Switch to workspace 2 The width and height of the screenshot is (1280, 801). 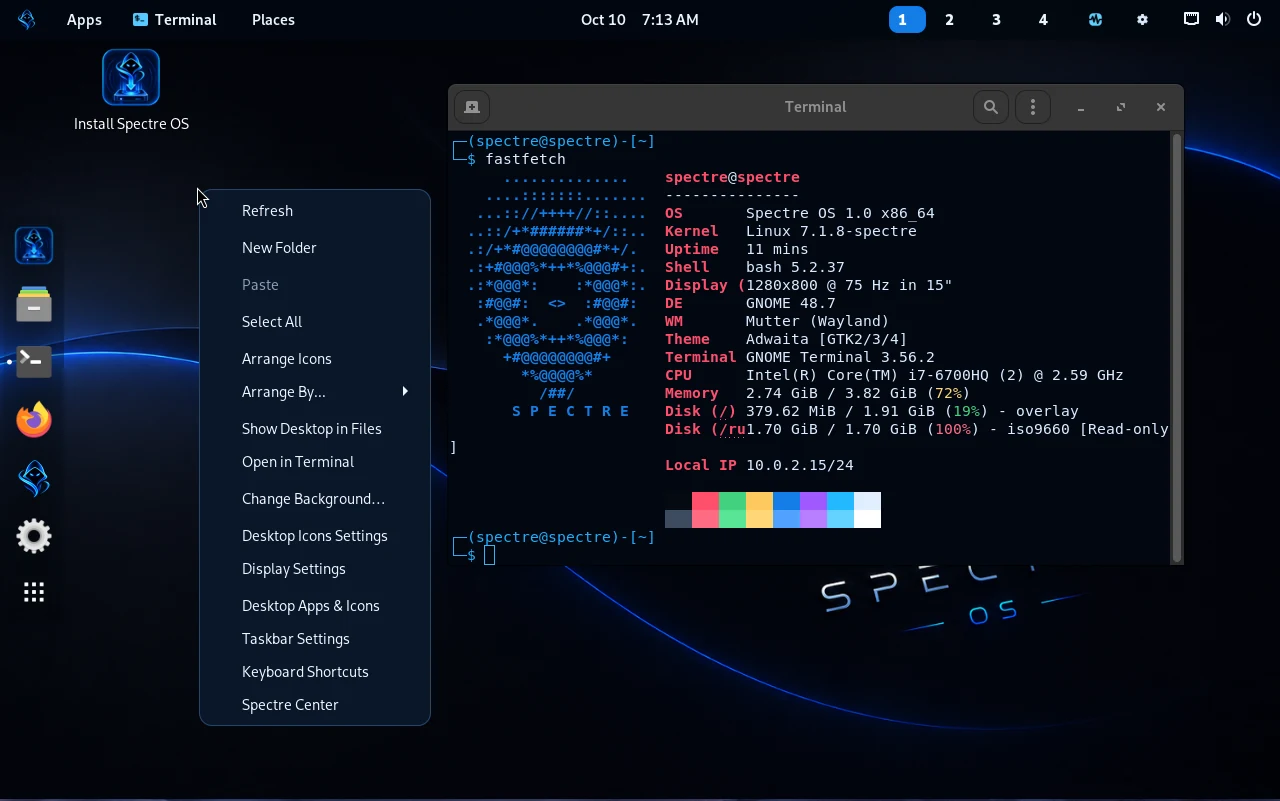[x=949, y=19]
